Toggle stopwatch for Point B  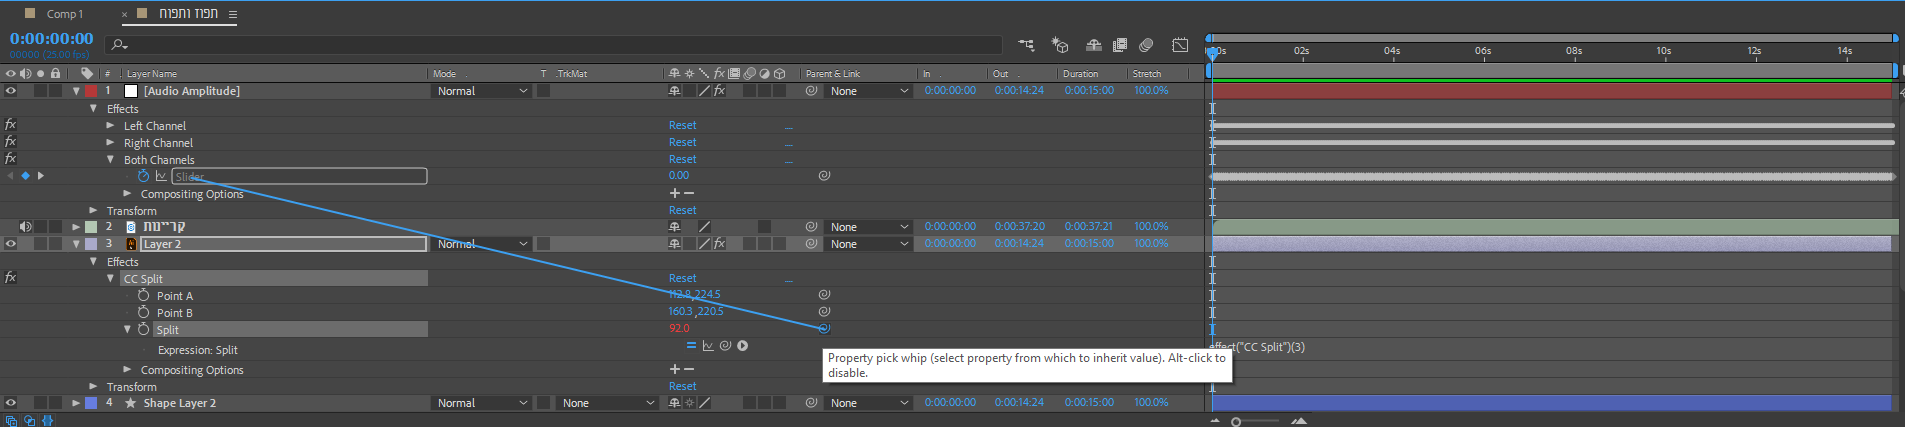[143, 313]
